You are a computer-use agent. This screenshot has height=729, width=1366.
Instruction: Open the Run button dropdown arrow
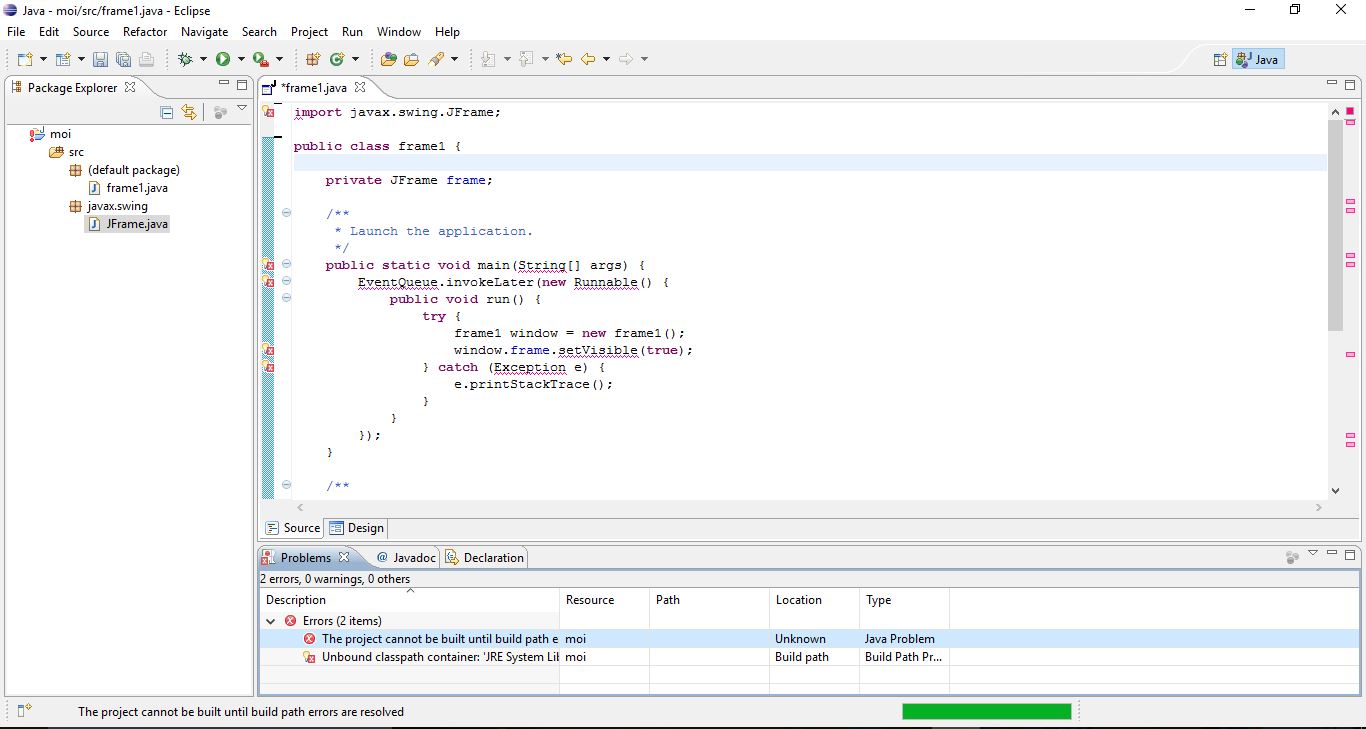[x=240, y=58]
